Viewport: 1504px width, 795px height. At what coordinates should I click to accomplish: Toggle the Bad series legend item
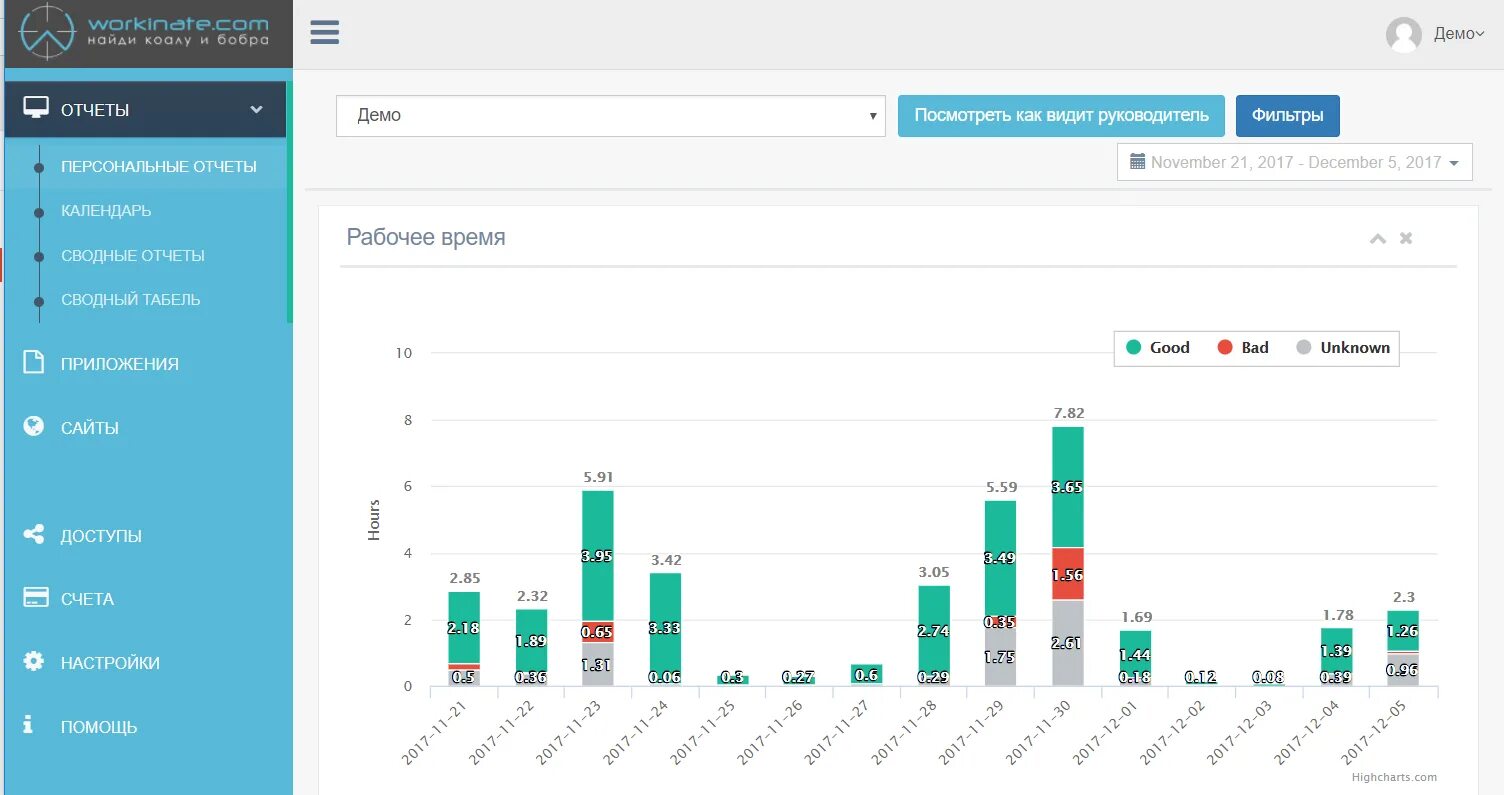coord(1243,348)
